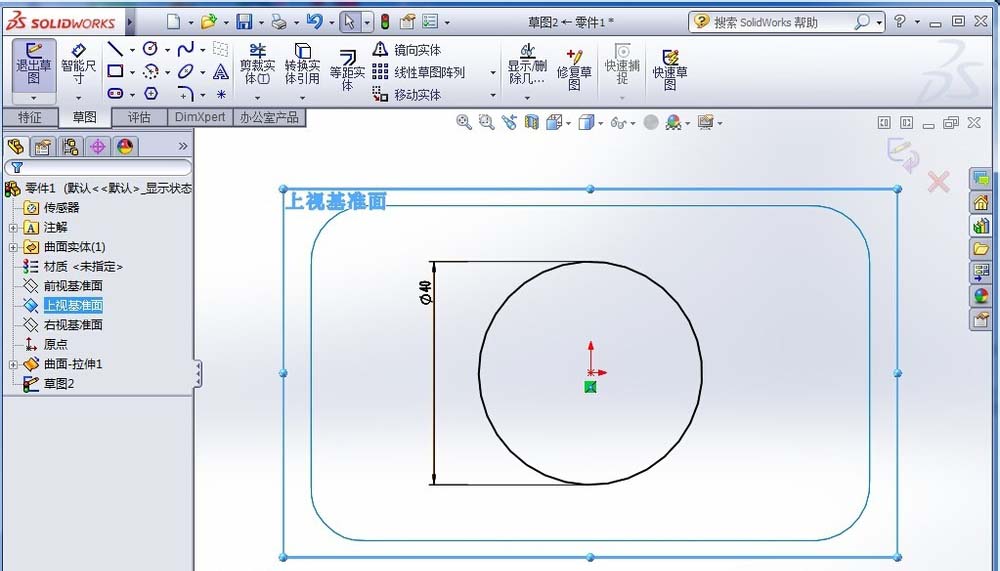Open dropdown under Trim Entities (剪裁实体)
1000x571 pixels.
pyautogui.click(x=258, y=98)
